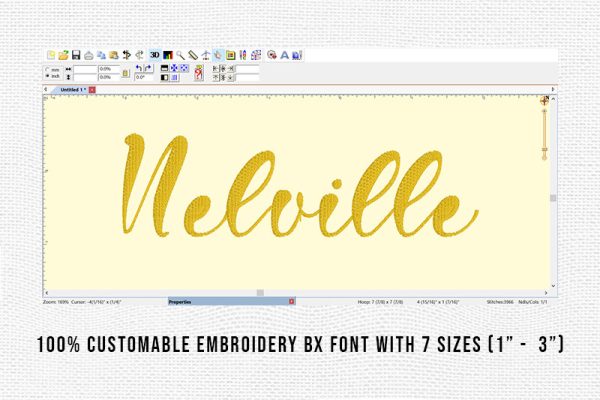Click the rotation angle field
The height and width of the screenshot is (400, 600).
tap(144, 77)
